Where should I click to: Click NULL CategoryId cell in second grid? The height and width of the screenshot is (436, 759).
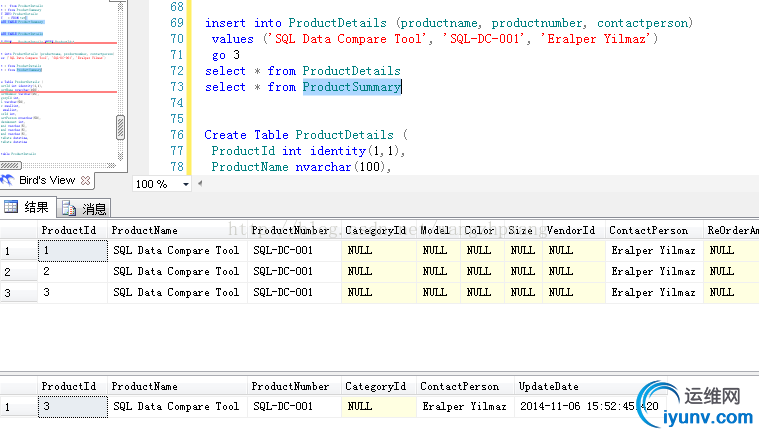tap(379, 406)
